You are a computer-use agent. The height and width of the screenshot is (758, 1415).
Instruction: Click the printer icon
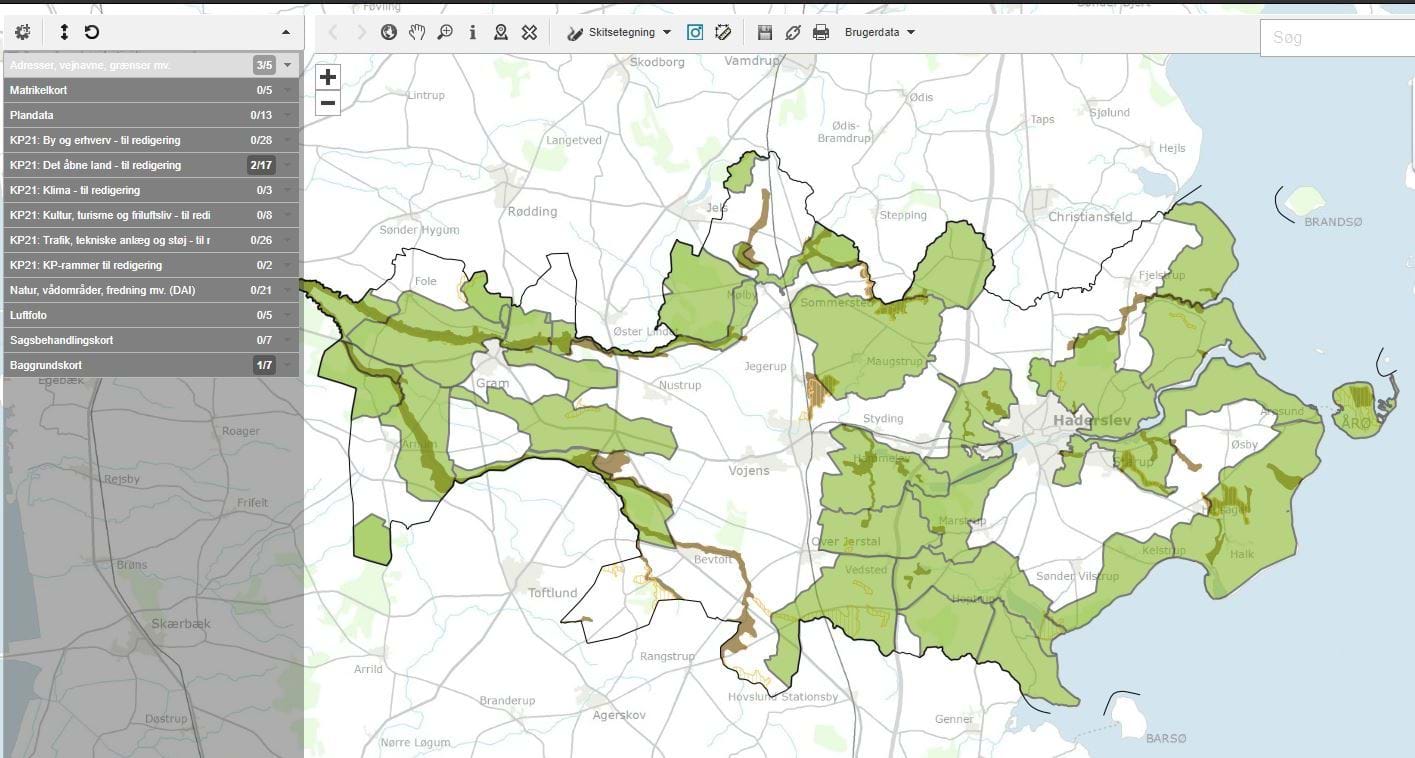[x=821, y=32]
